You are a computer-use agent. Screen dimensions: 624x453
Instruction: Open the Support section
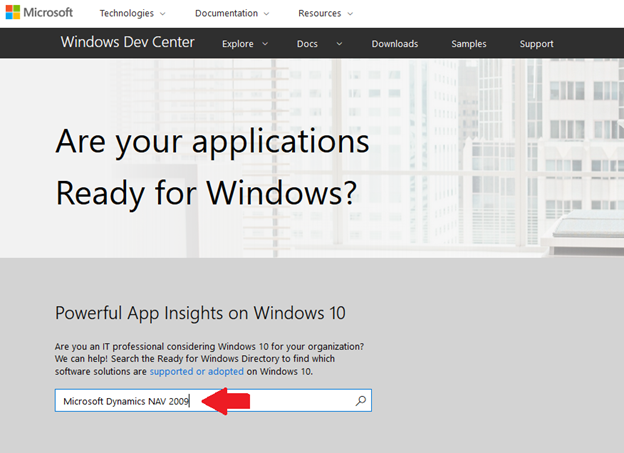click(536, 44)
